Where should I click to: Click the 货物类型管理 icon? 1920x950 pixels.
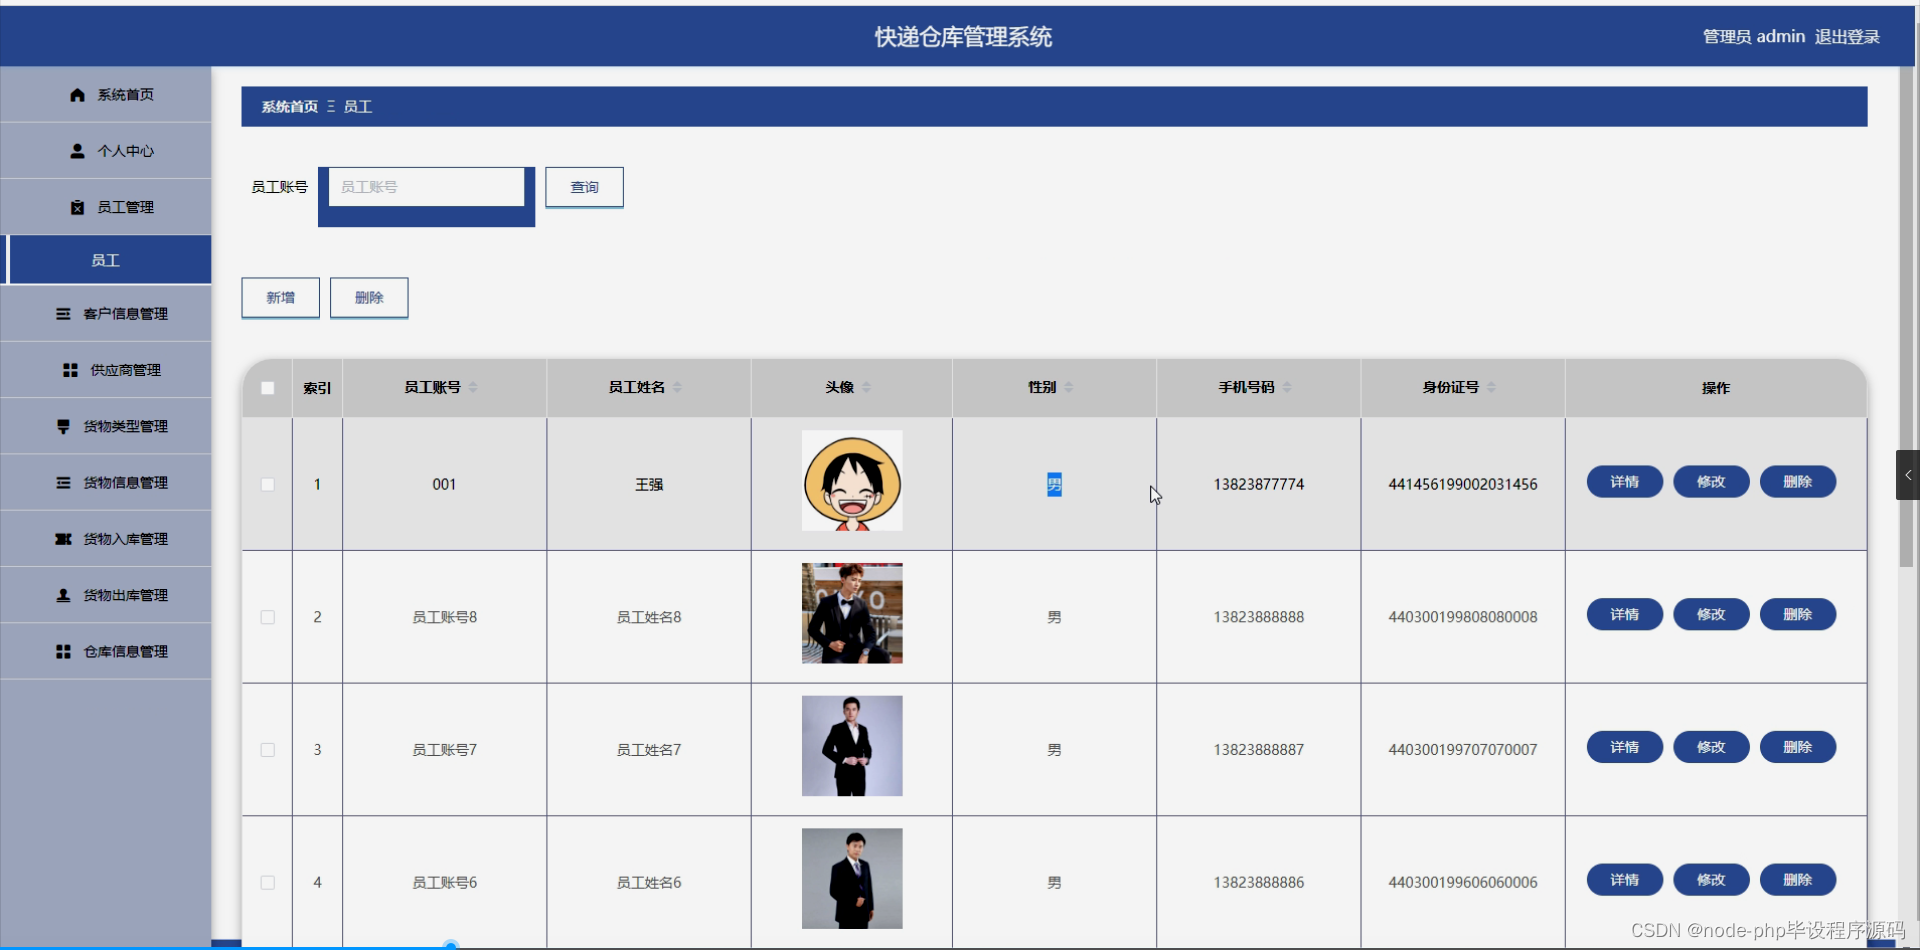click(x=62, y=426)
